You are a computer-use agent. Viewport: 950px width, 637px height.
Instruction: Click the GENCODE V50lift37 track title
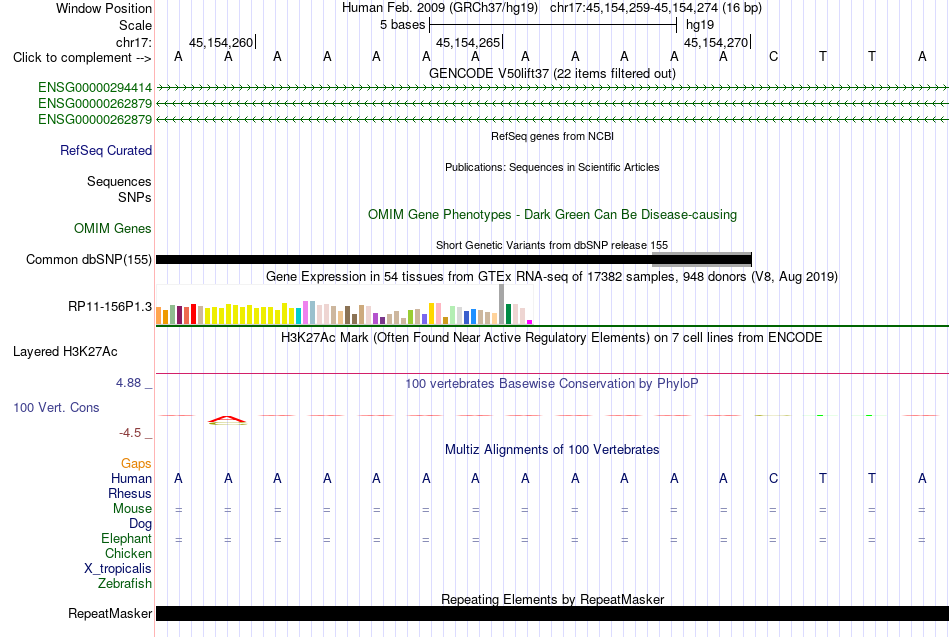point(552,73)
